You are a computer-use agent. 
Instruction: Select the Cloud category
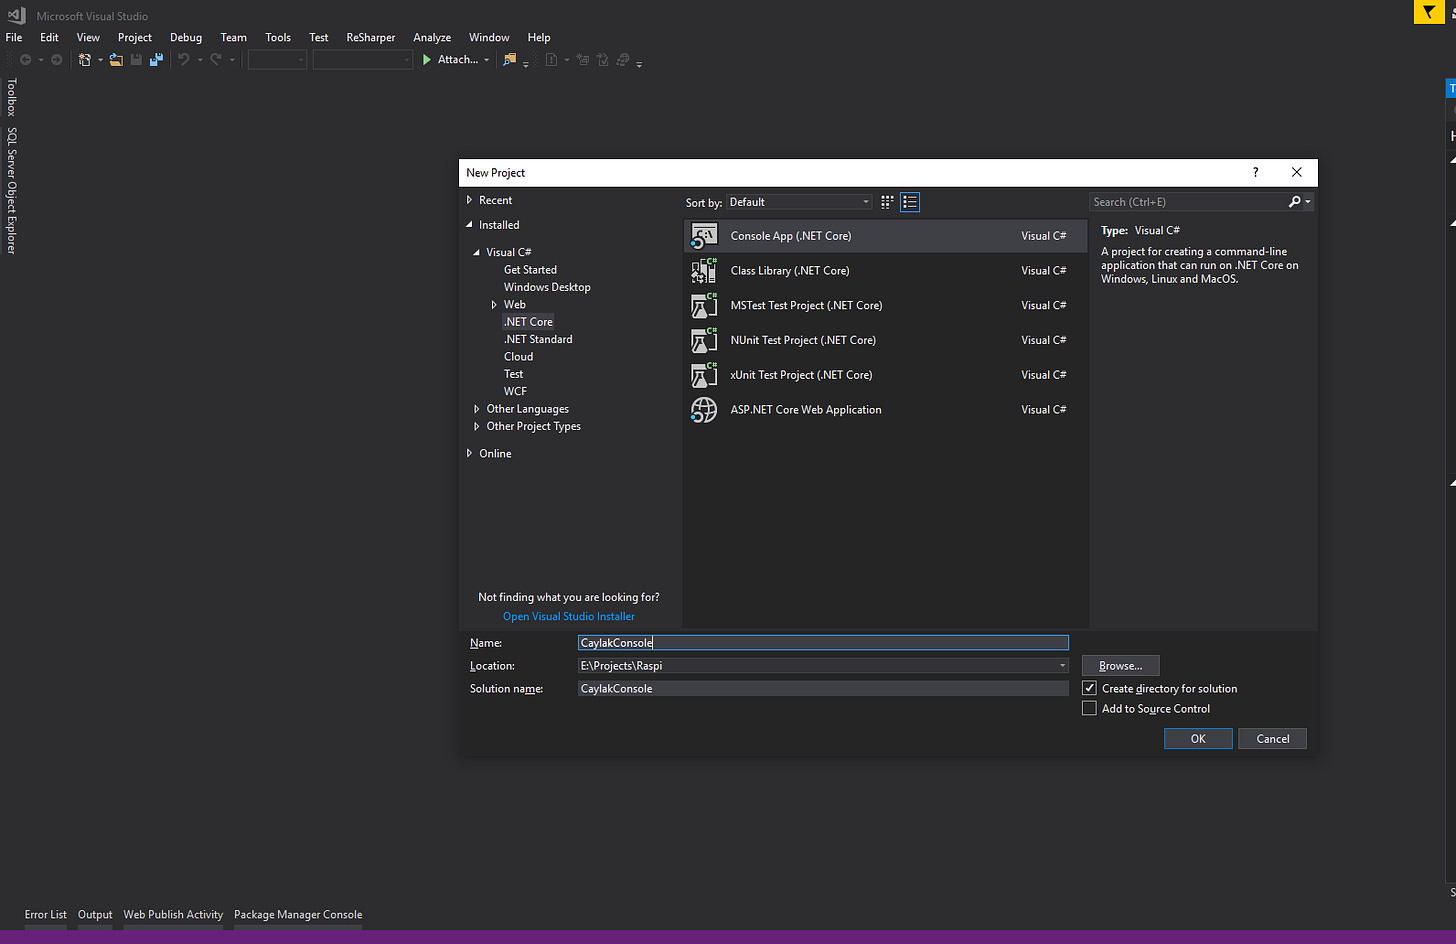click(518, 357)
